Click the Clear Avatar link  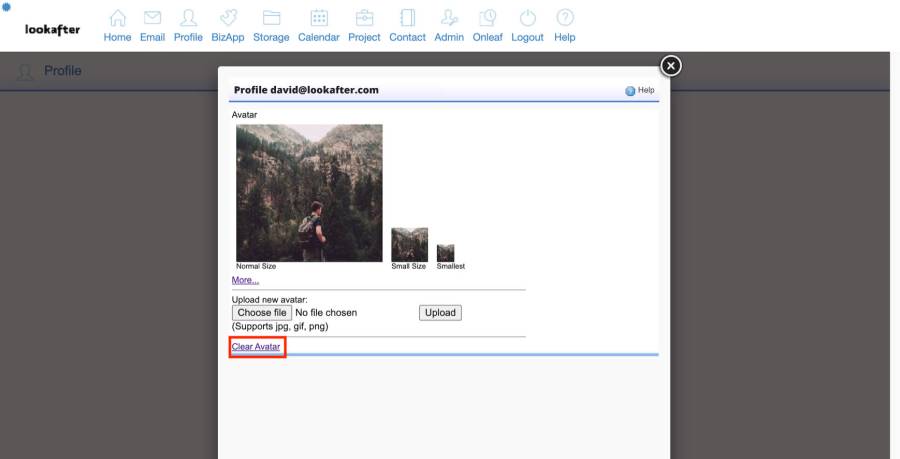tap(256, 347)
